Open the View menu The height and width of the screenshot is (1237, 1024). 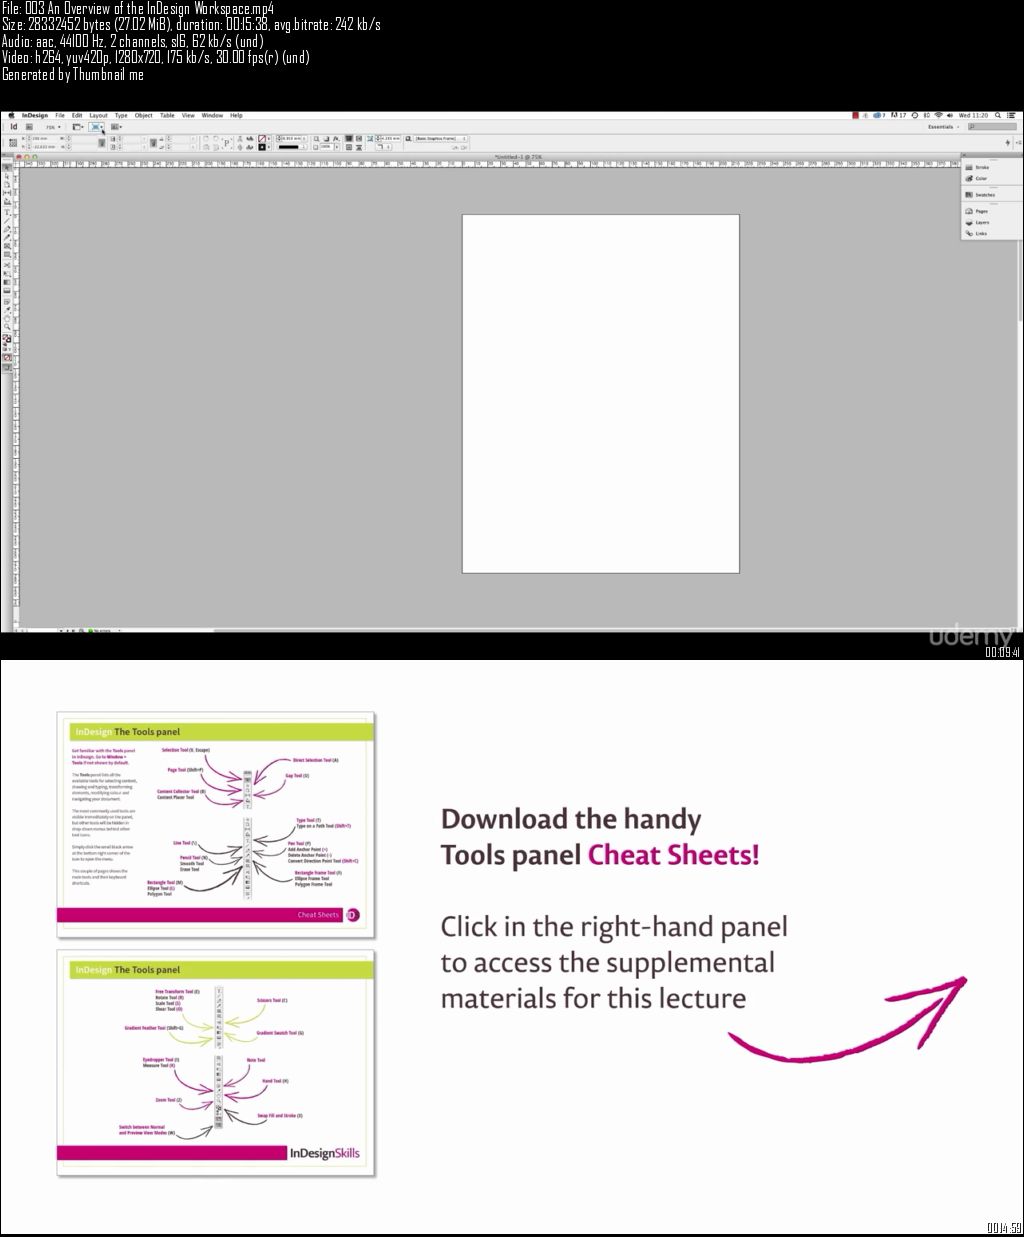188,115
